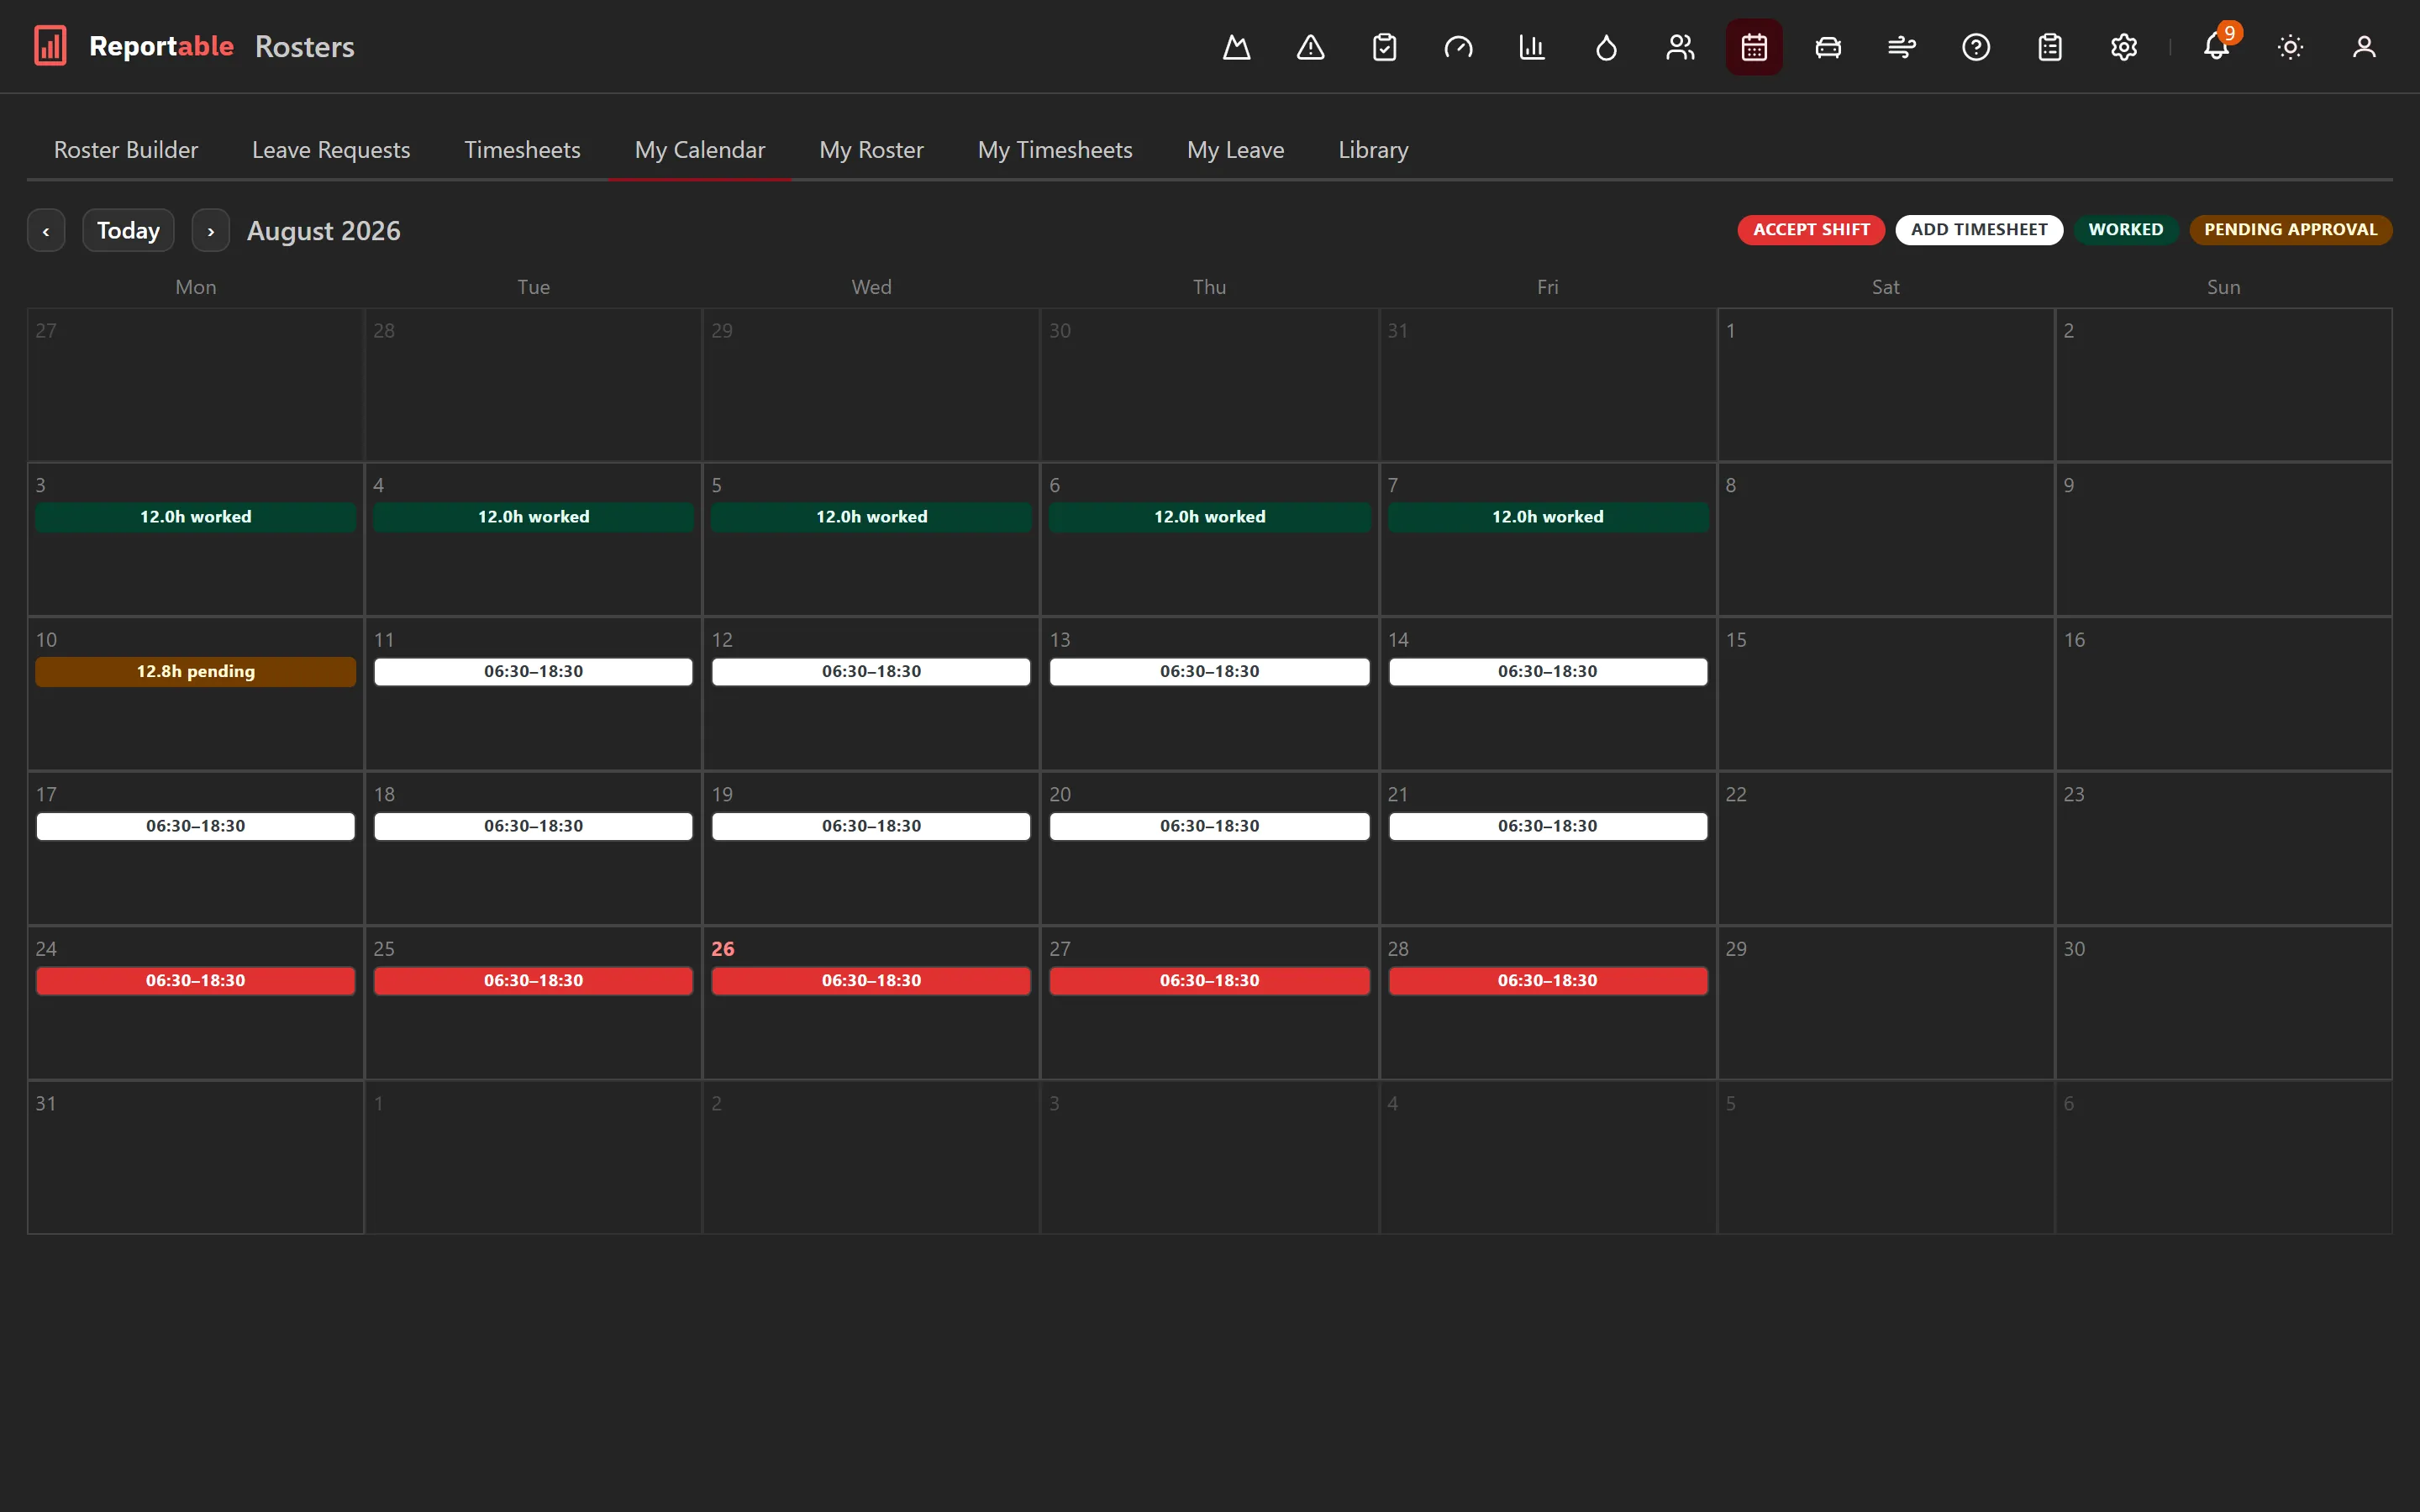This screenshot has width=2420, height=1512.
Task: Open the clipboard checkmark icon
Action: coord(1385,47)
